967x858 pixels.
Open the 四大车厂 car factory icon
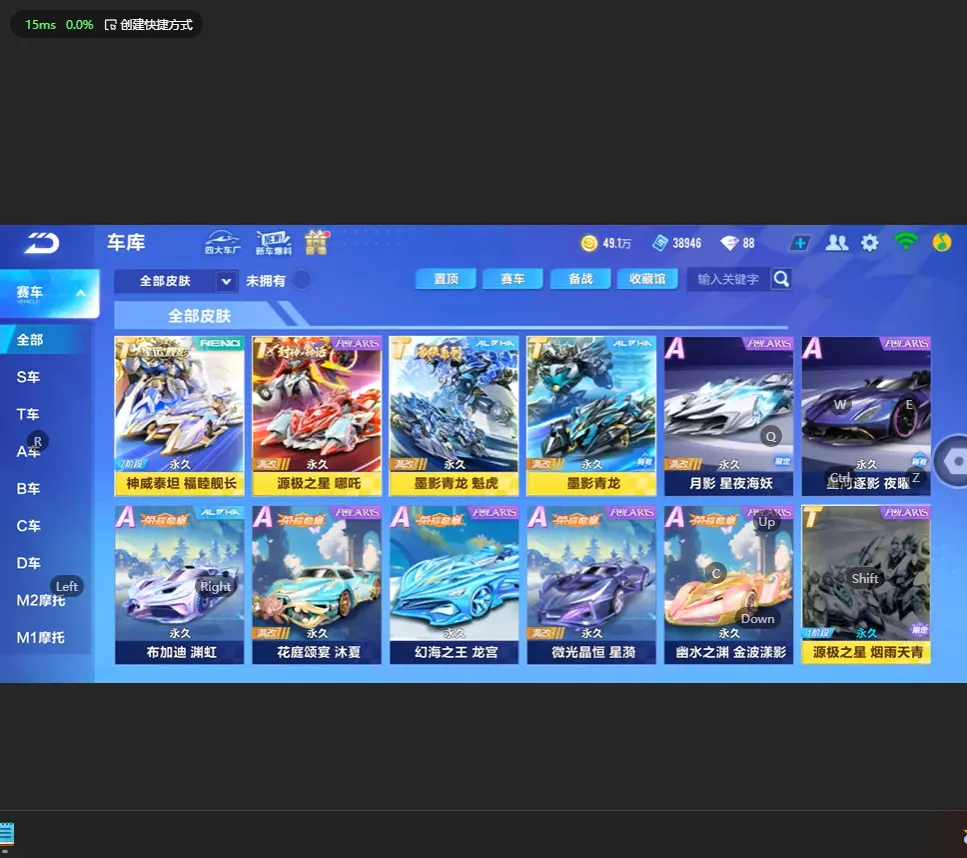click(222, 242)
